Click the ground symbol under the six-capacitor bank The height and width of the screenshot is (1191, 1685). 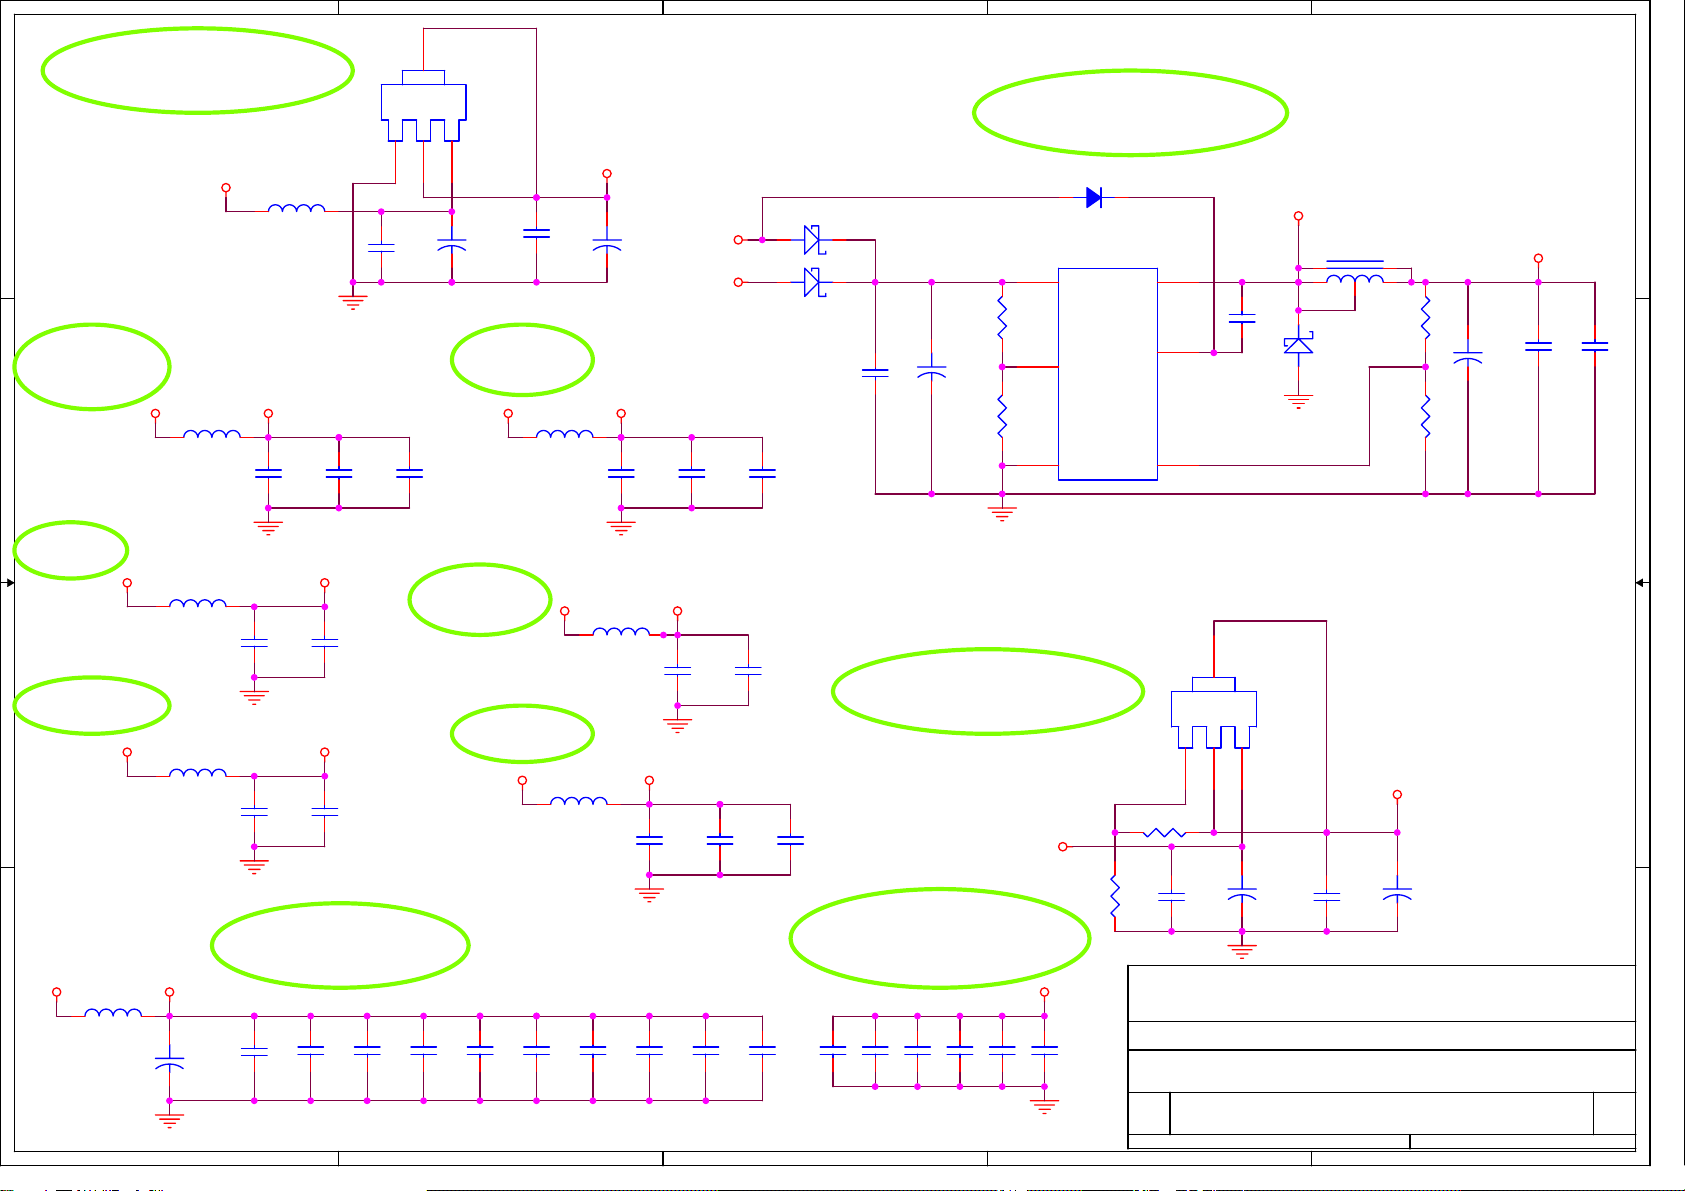point(1044,1106)
